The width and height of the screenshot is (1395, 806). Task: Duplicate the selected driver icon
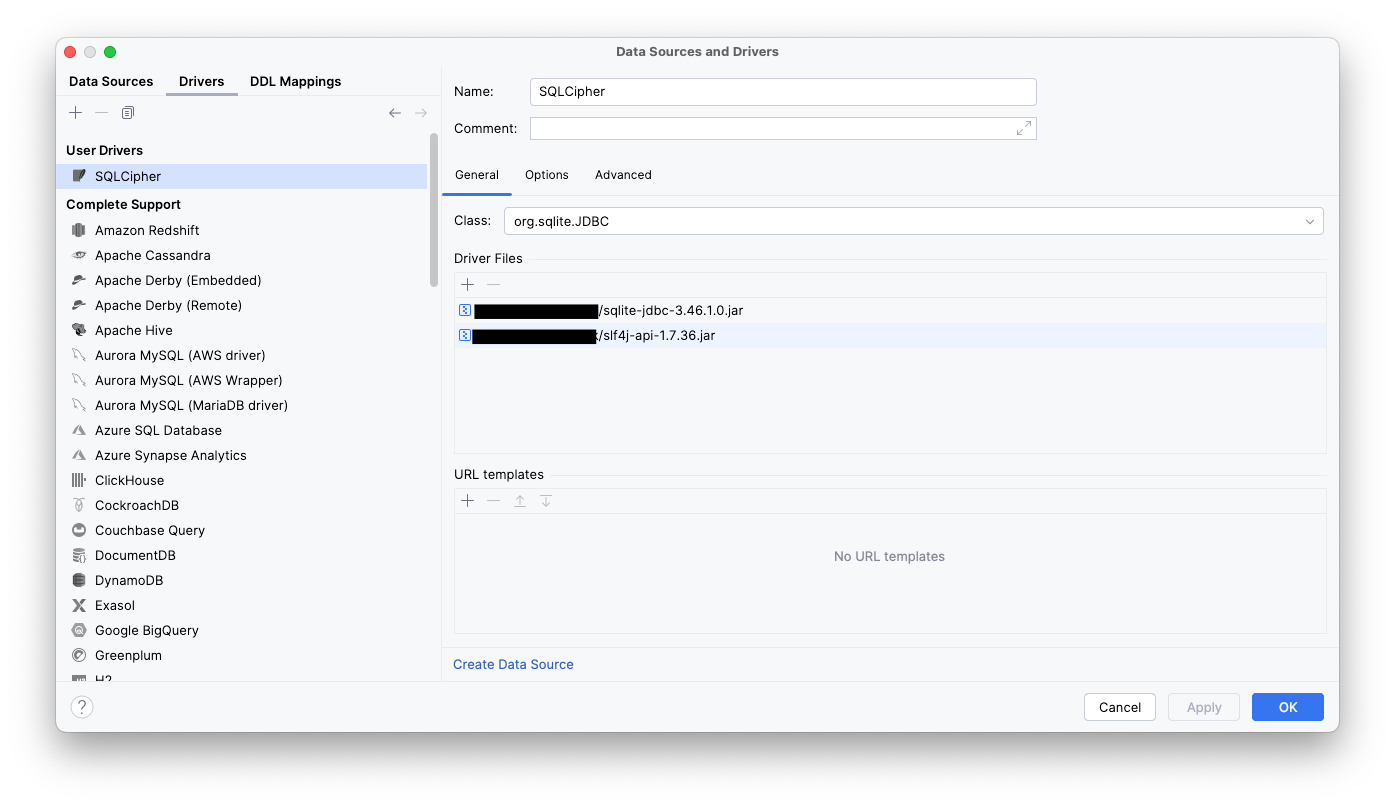click(127, 113)
